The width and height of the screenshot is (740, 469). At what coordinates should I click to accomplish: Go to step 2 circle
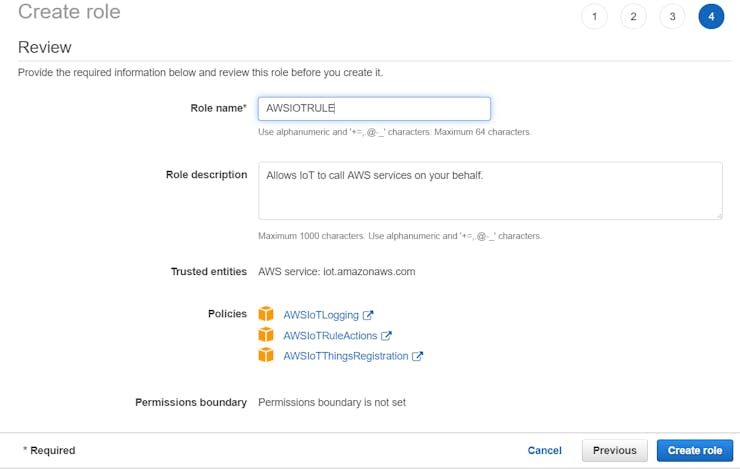pyautogui.click(x=633, y=17)
